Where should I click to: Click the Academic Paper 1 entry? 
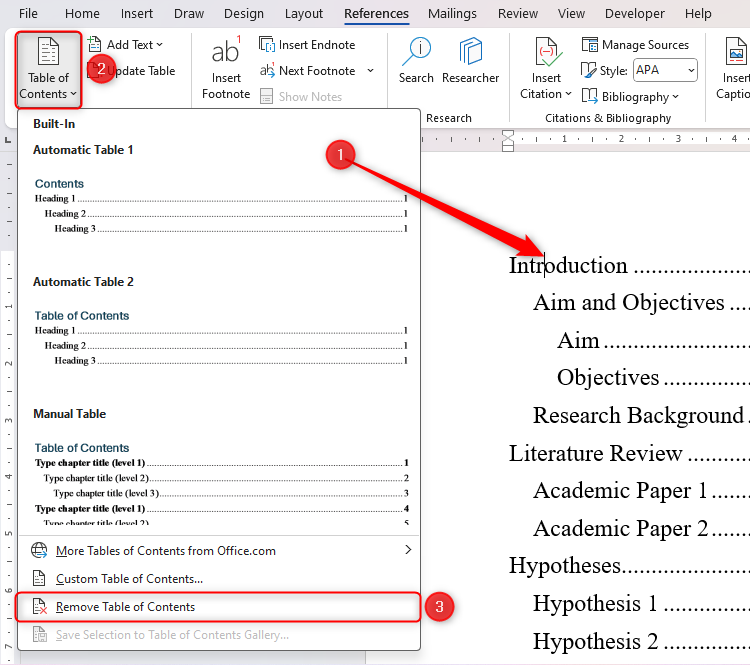coord(620,491)
